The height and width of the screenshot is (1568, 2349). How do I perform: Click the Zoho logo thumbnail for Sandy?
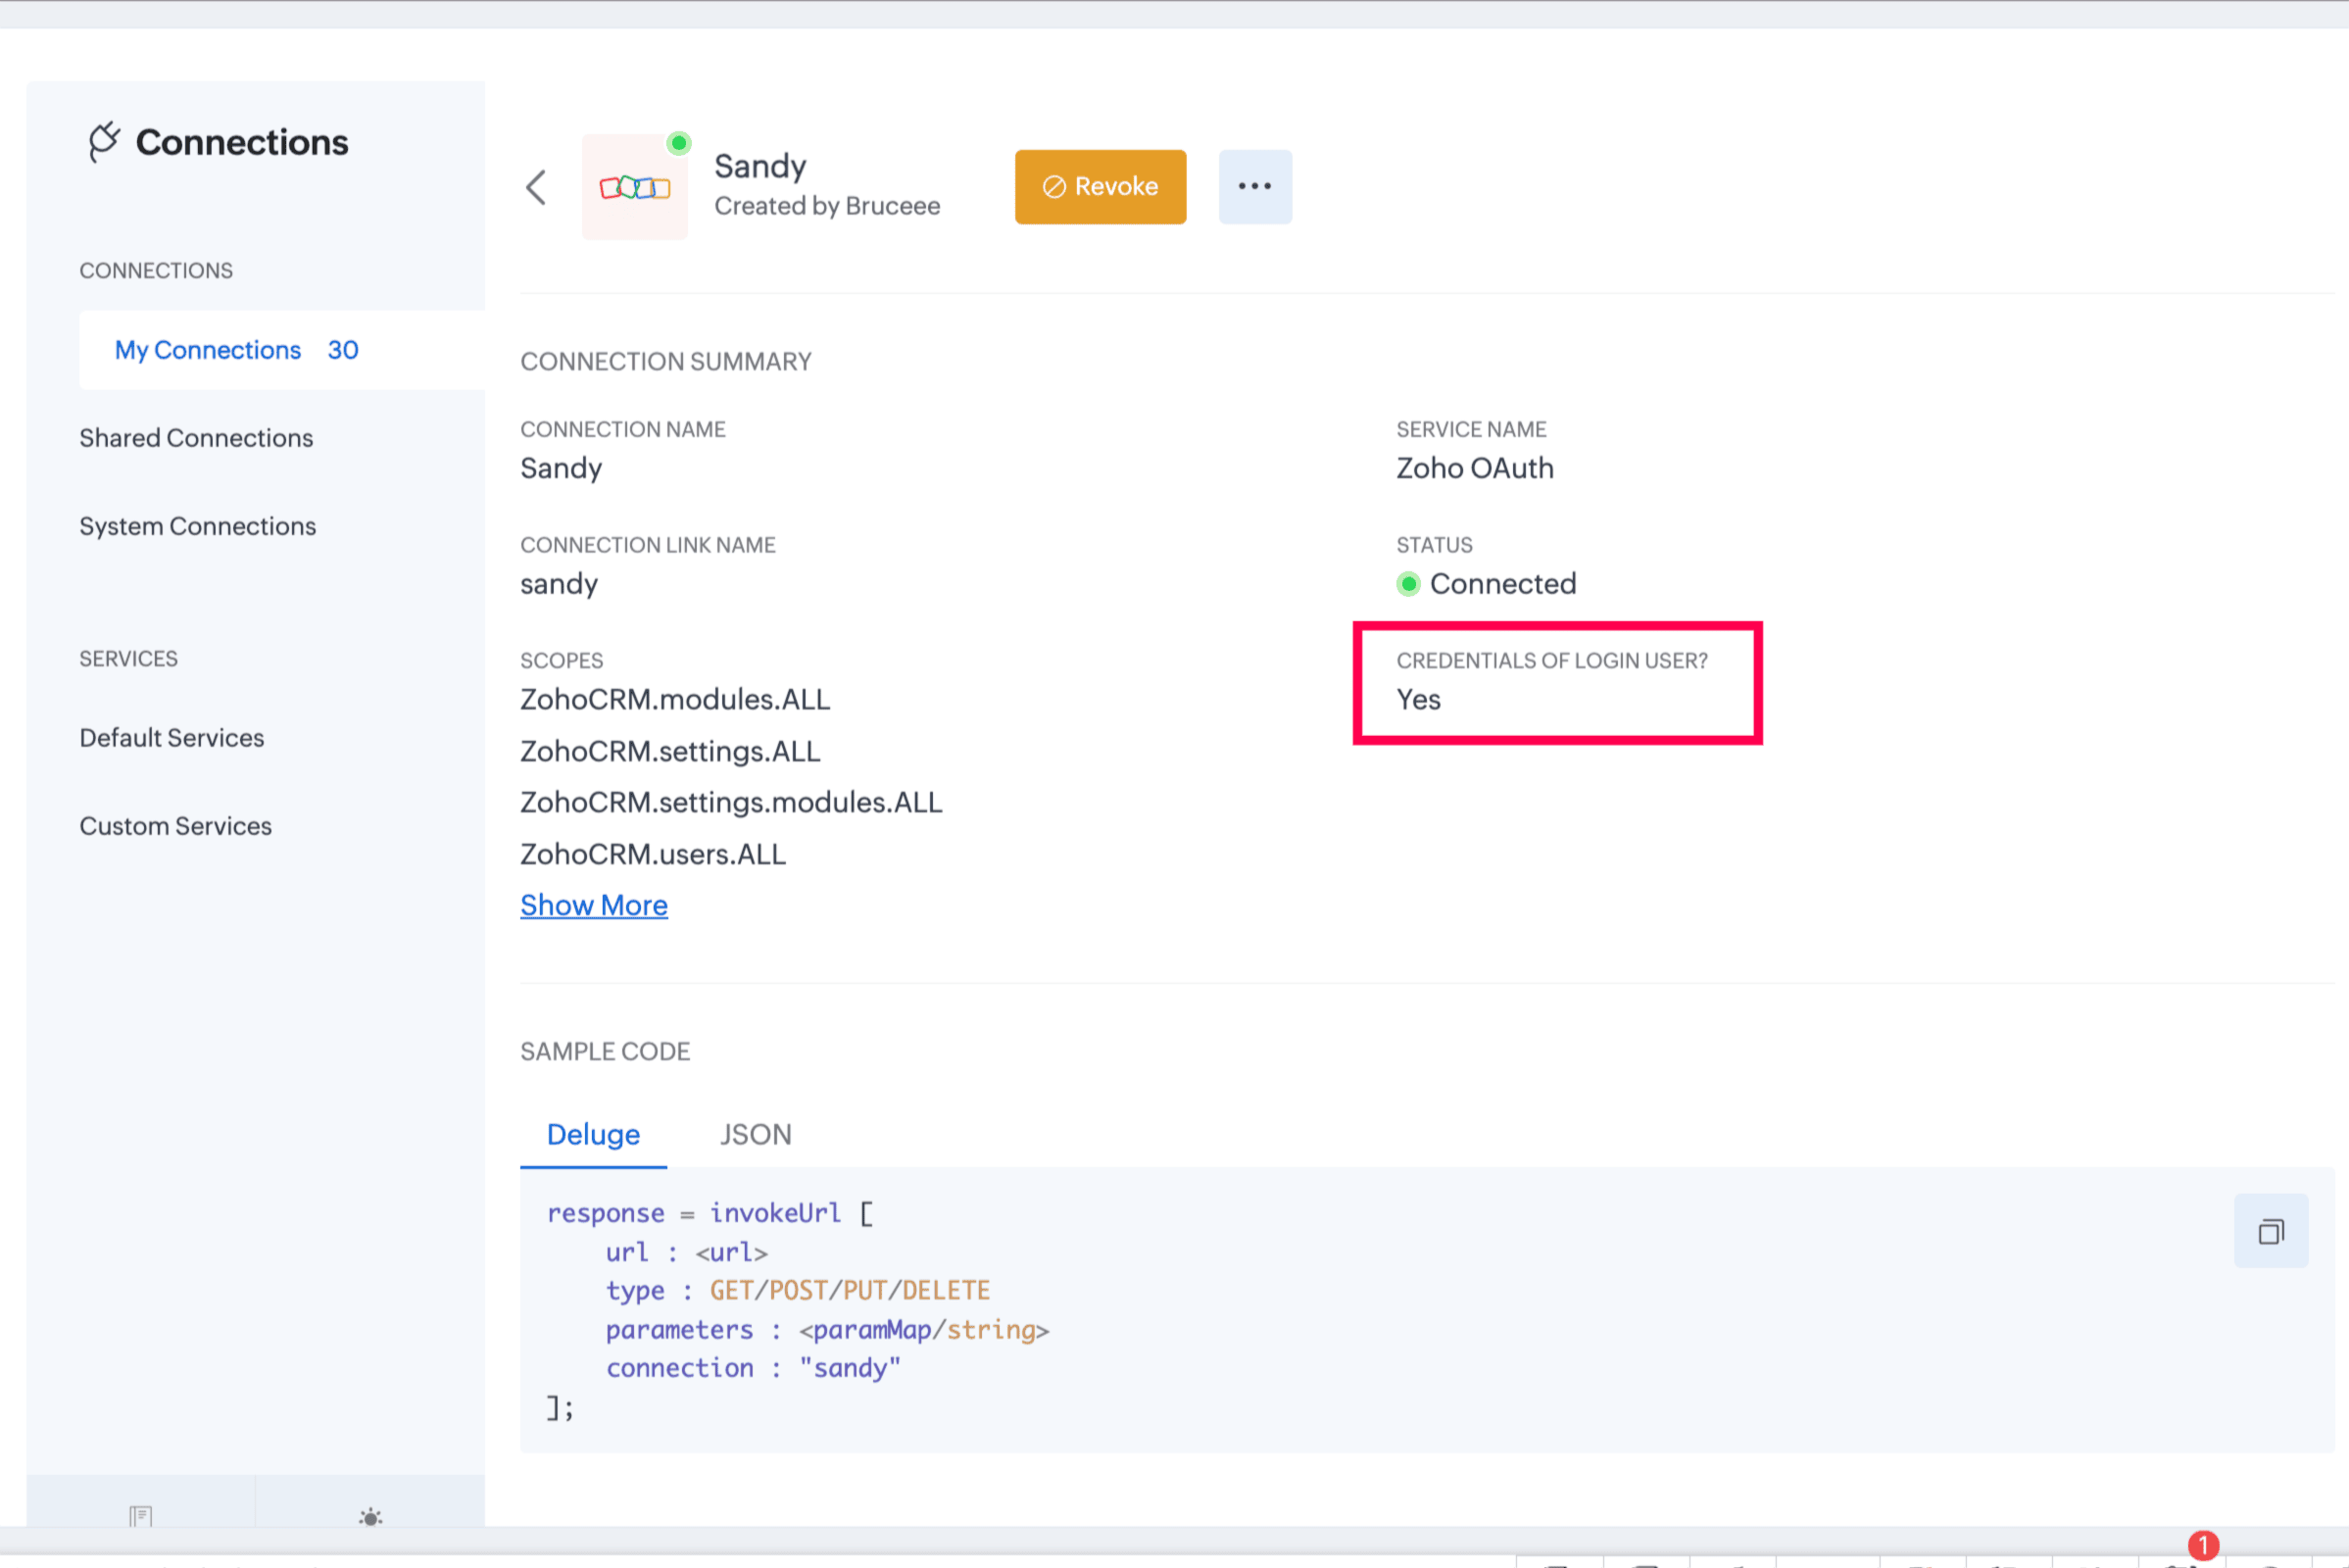[634, 187]
